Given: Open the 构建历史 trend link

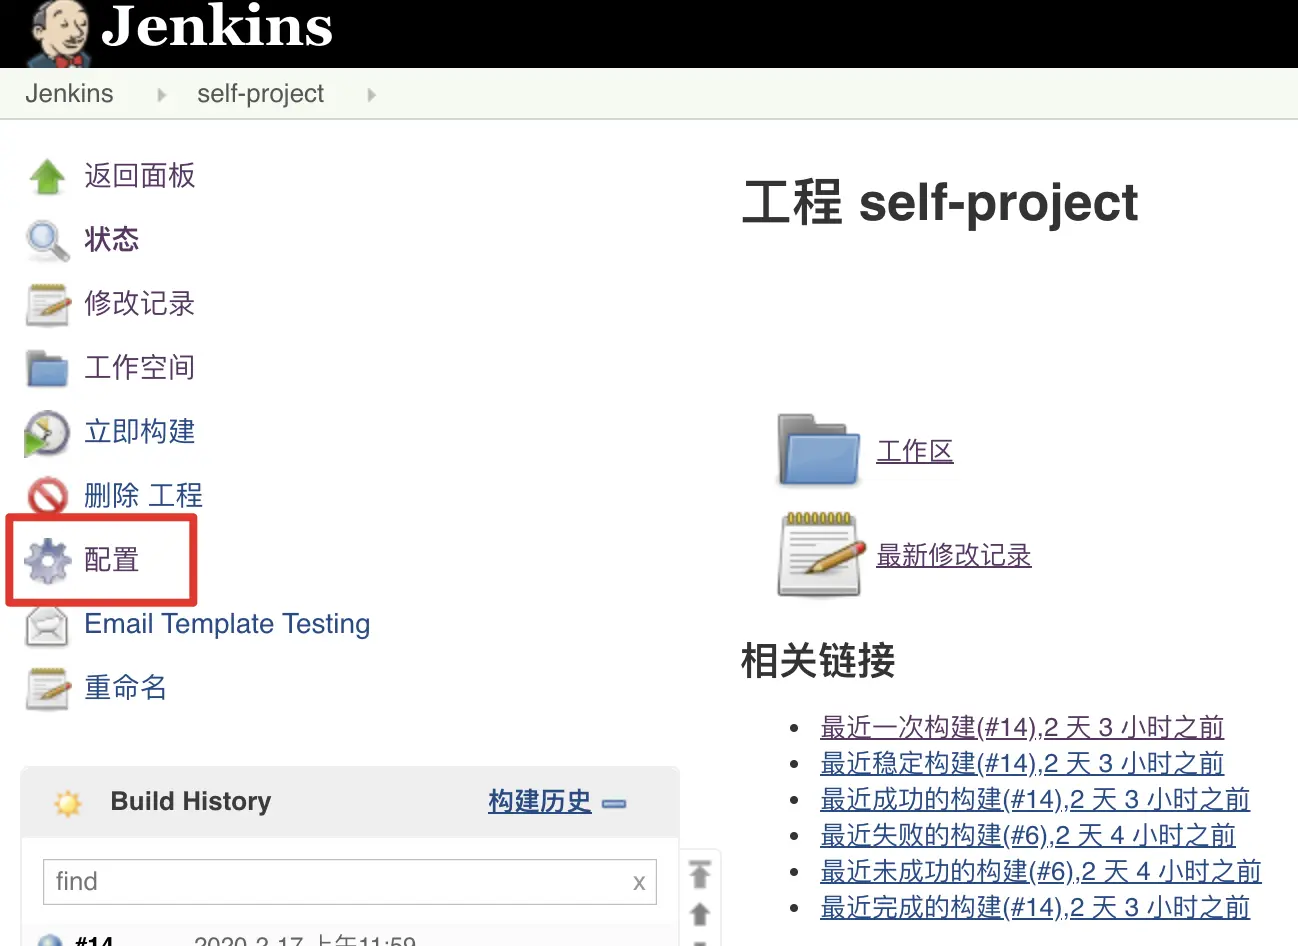Looking at the screenshot, I should click(540, 801).
